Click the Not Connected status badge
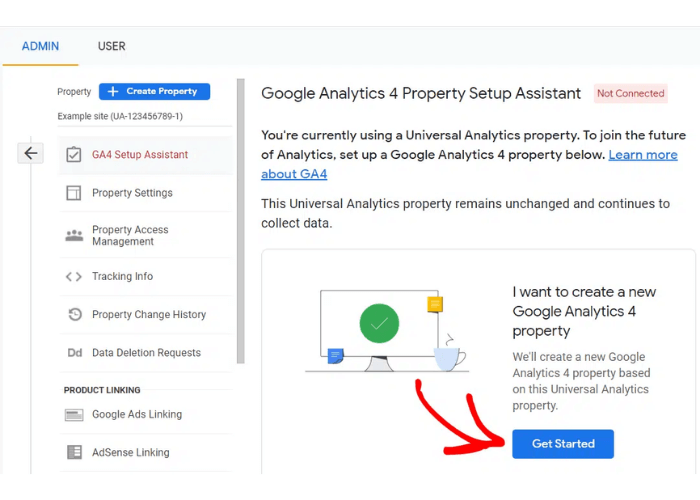The width and height of the screenshot is (700, 500). 630,93
